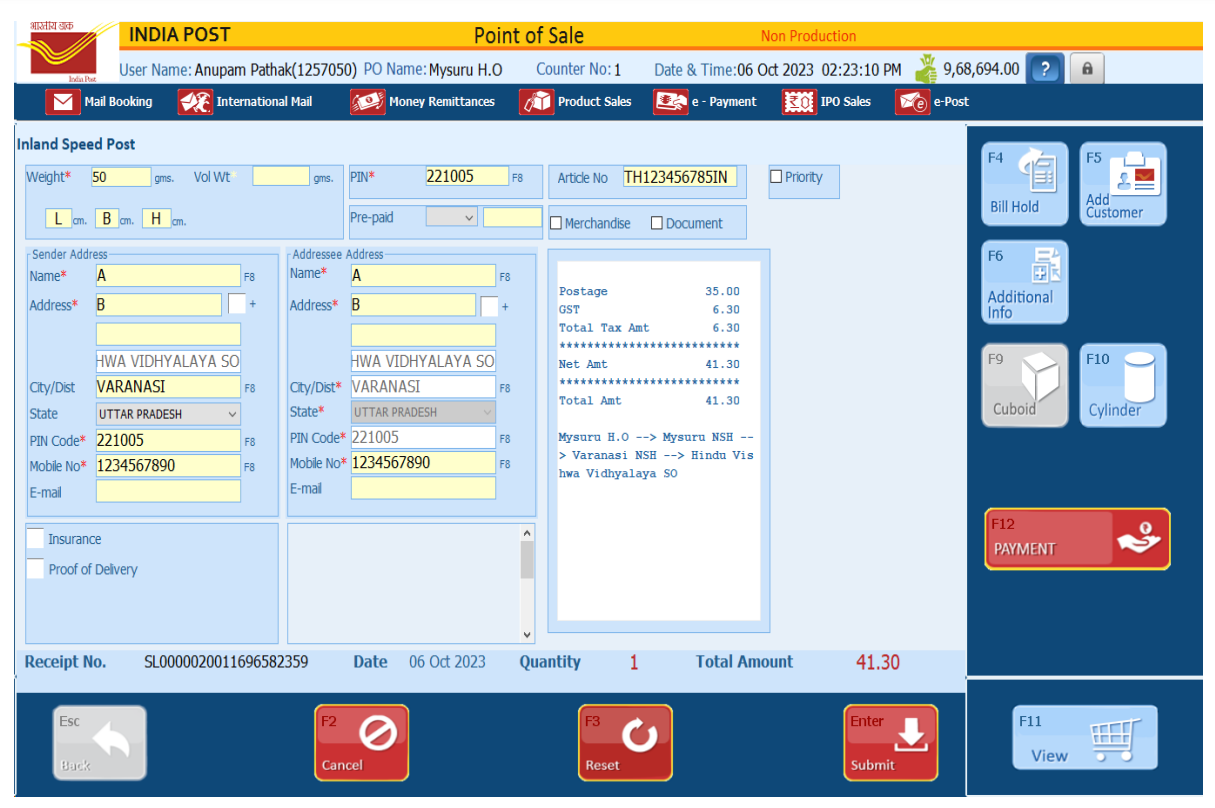Click the remarks box scrollbar thumb
The image size is (1215, 808).
tap(527, 560)
